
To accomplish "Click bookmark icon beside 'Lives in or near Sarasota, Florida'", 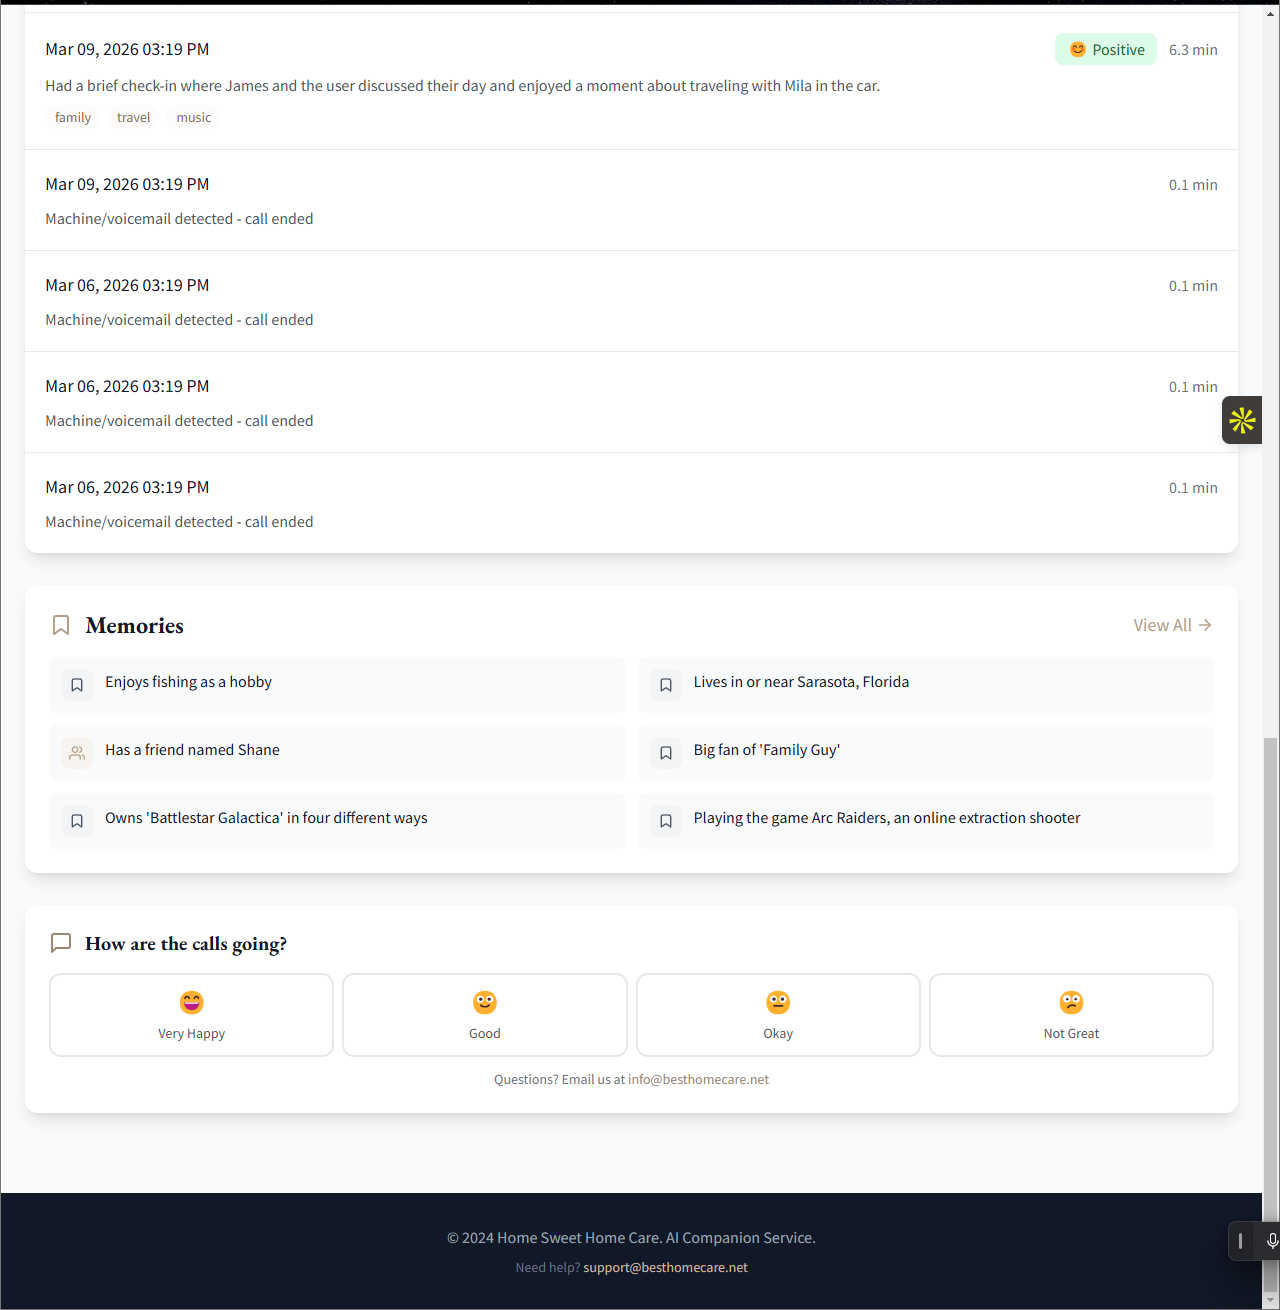I will (x=666, y=684).
